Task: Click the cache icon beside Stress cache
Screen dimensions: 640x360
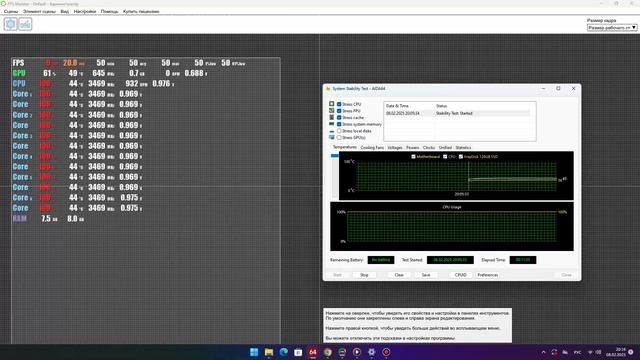Action: pos(331,117)
